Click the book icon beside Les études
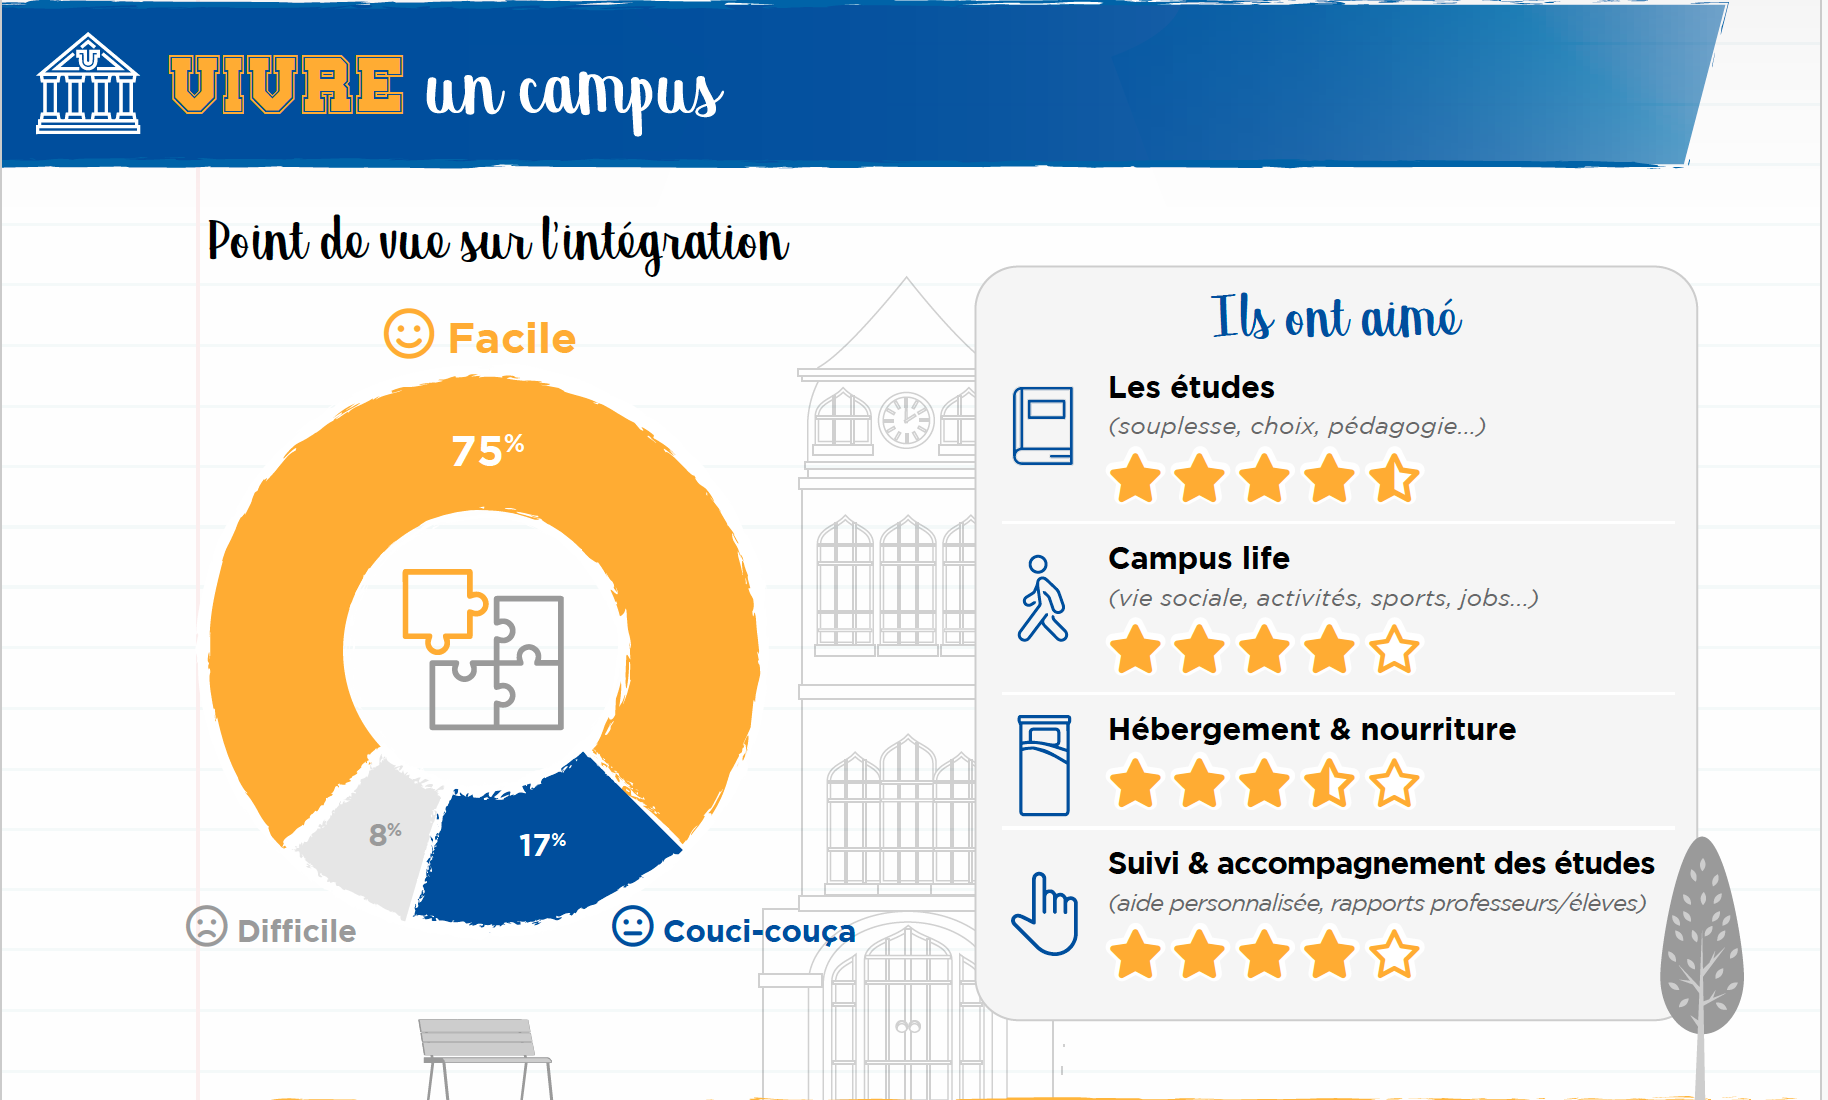This screenshot has height=1100, width=1828. 1042,426
